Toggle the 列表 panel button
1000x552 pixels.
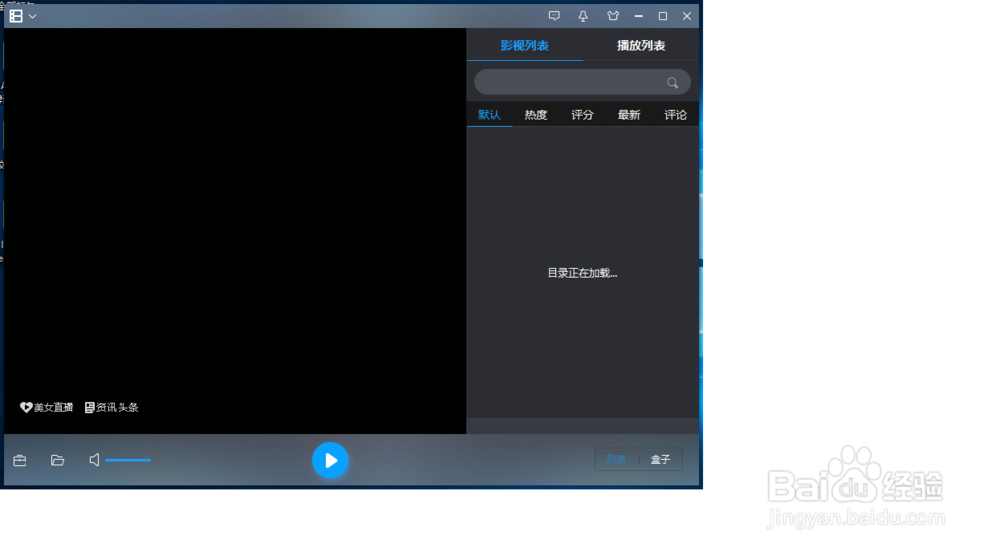pyautogui.click(x=616, y=460)
